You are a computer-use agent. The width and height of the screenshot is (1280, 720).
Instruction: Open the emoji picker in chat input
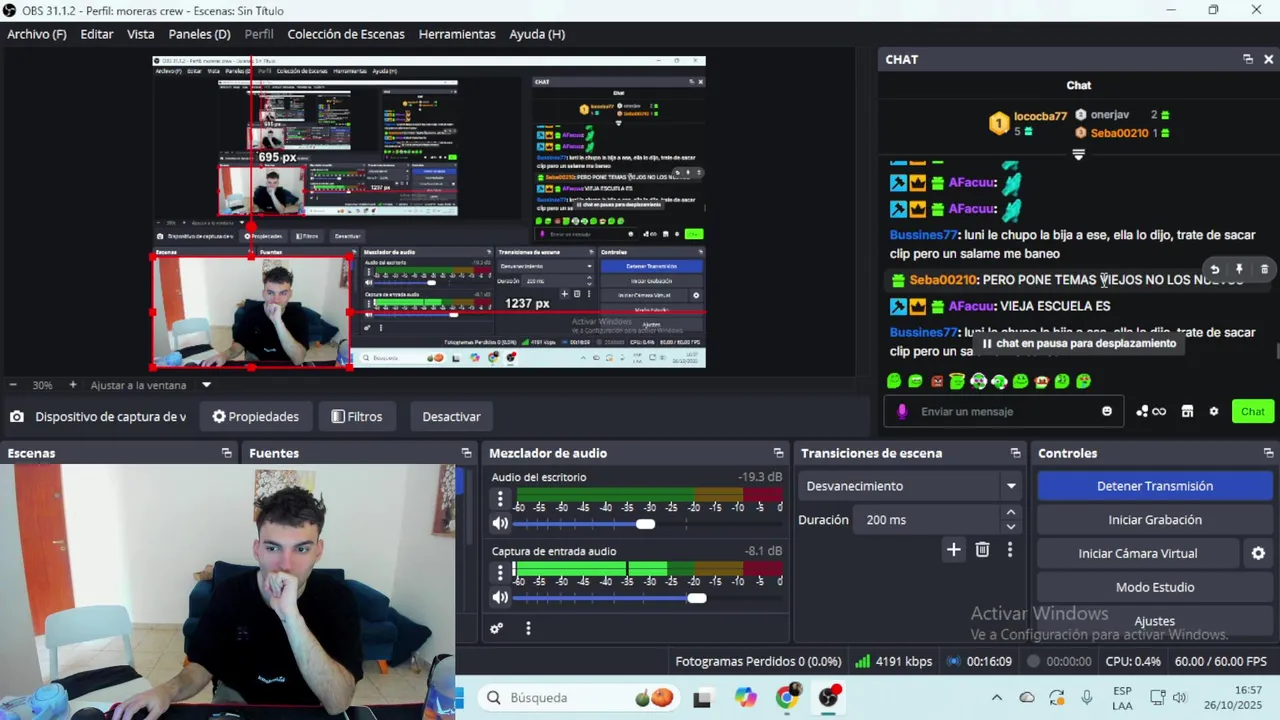[1107, 411]
